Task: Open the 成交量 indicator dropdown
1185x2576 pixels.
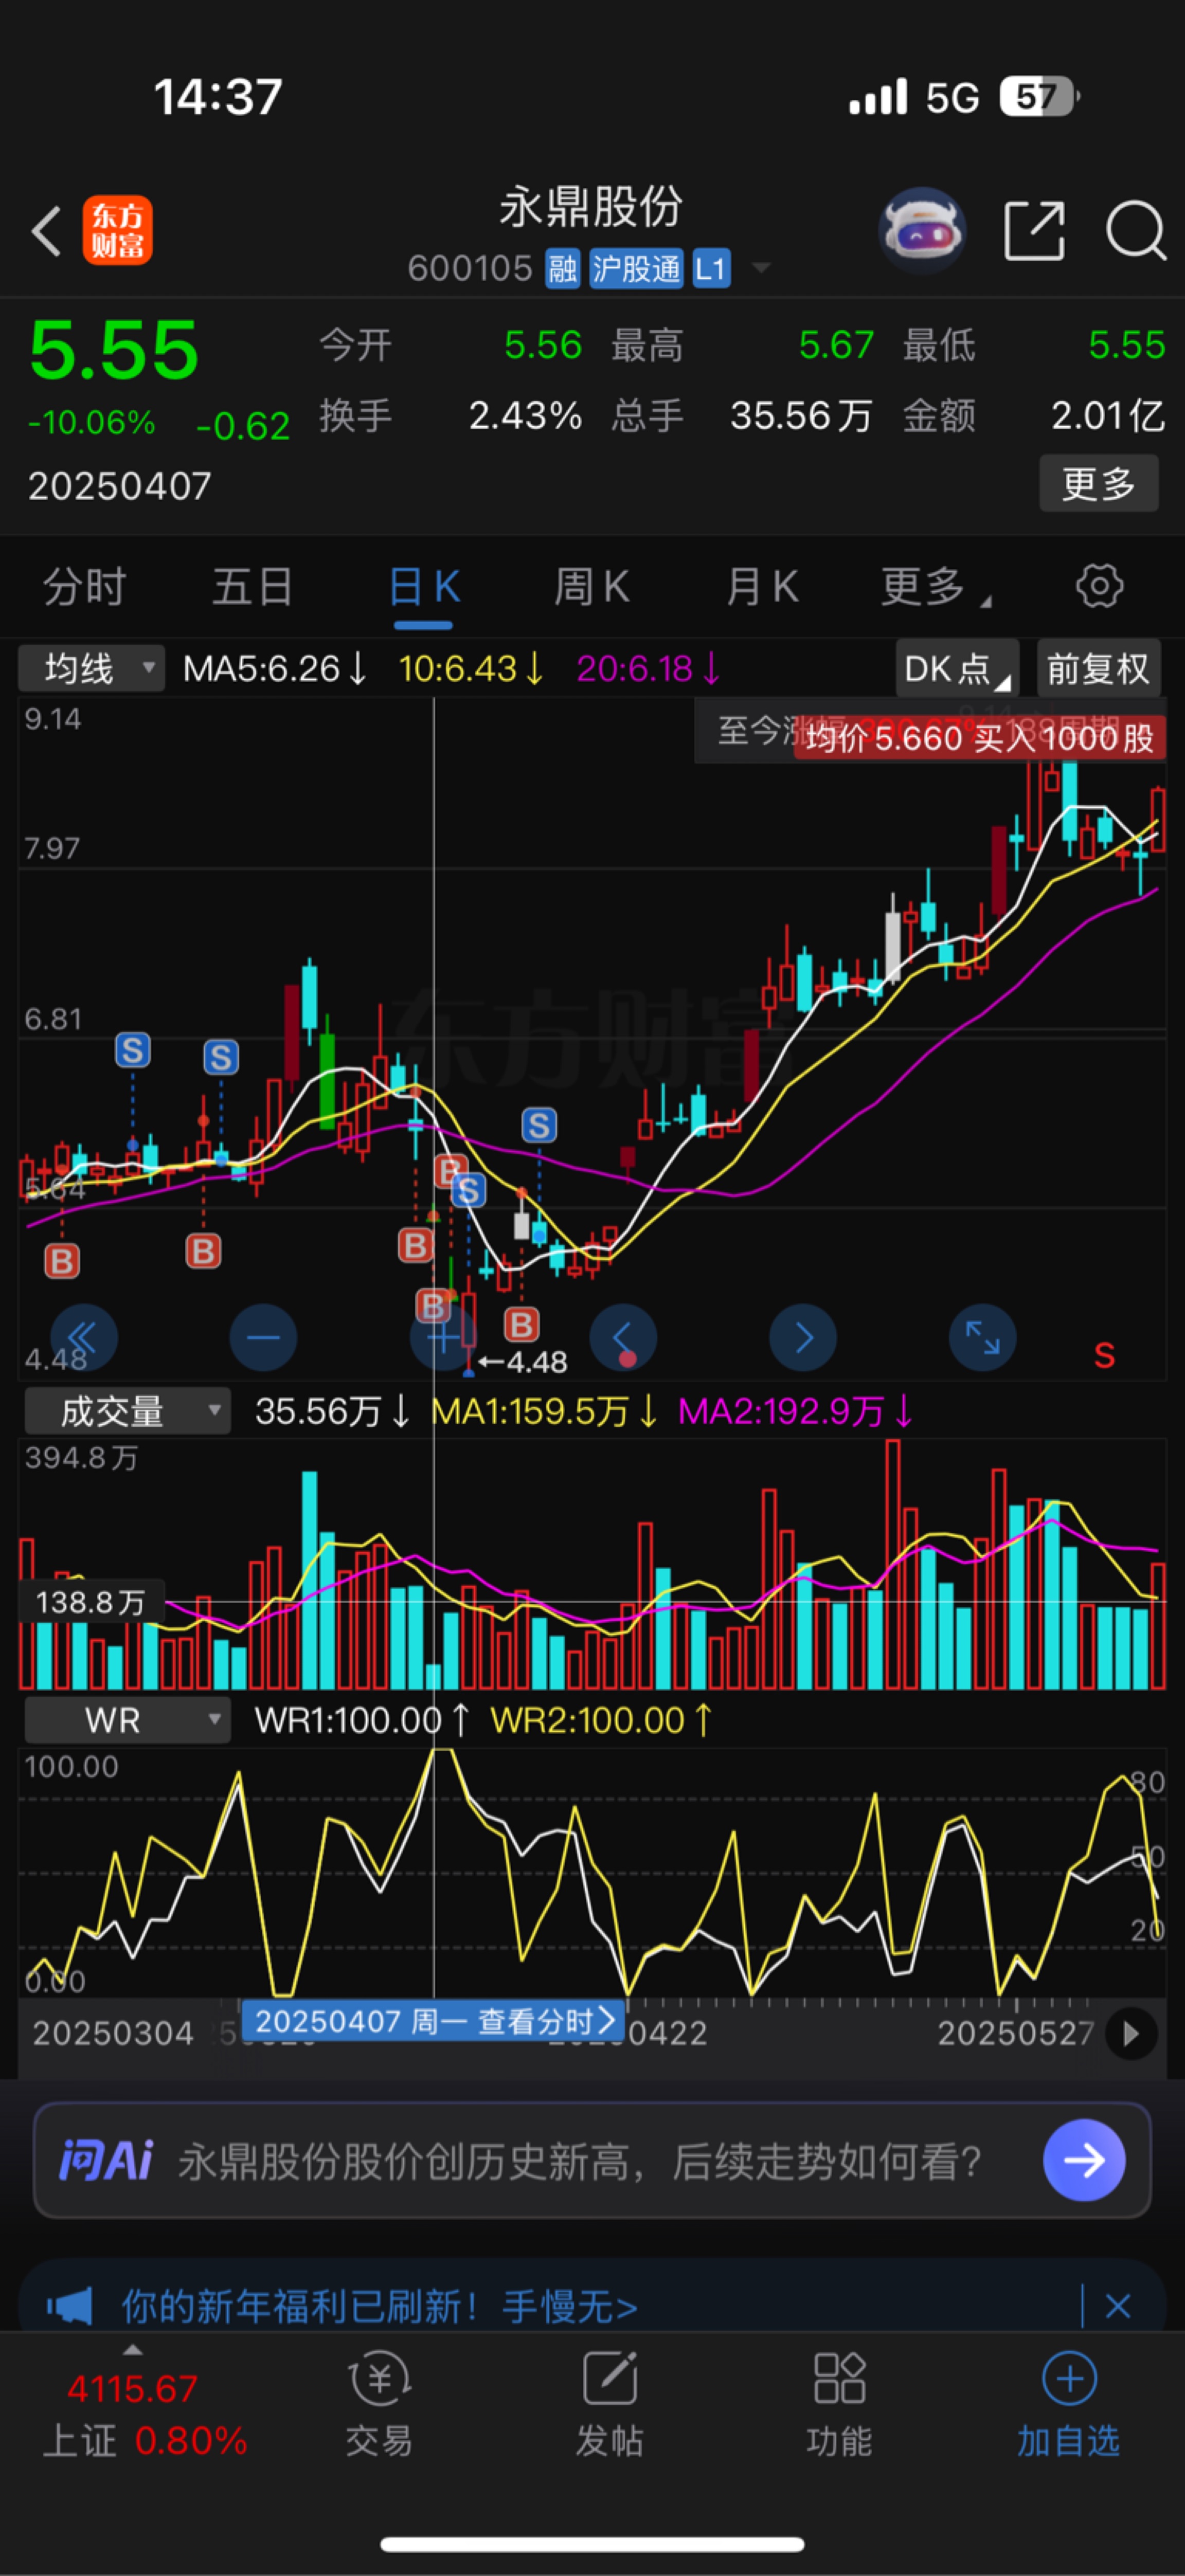Action: (127, 1411)
